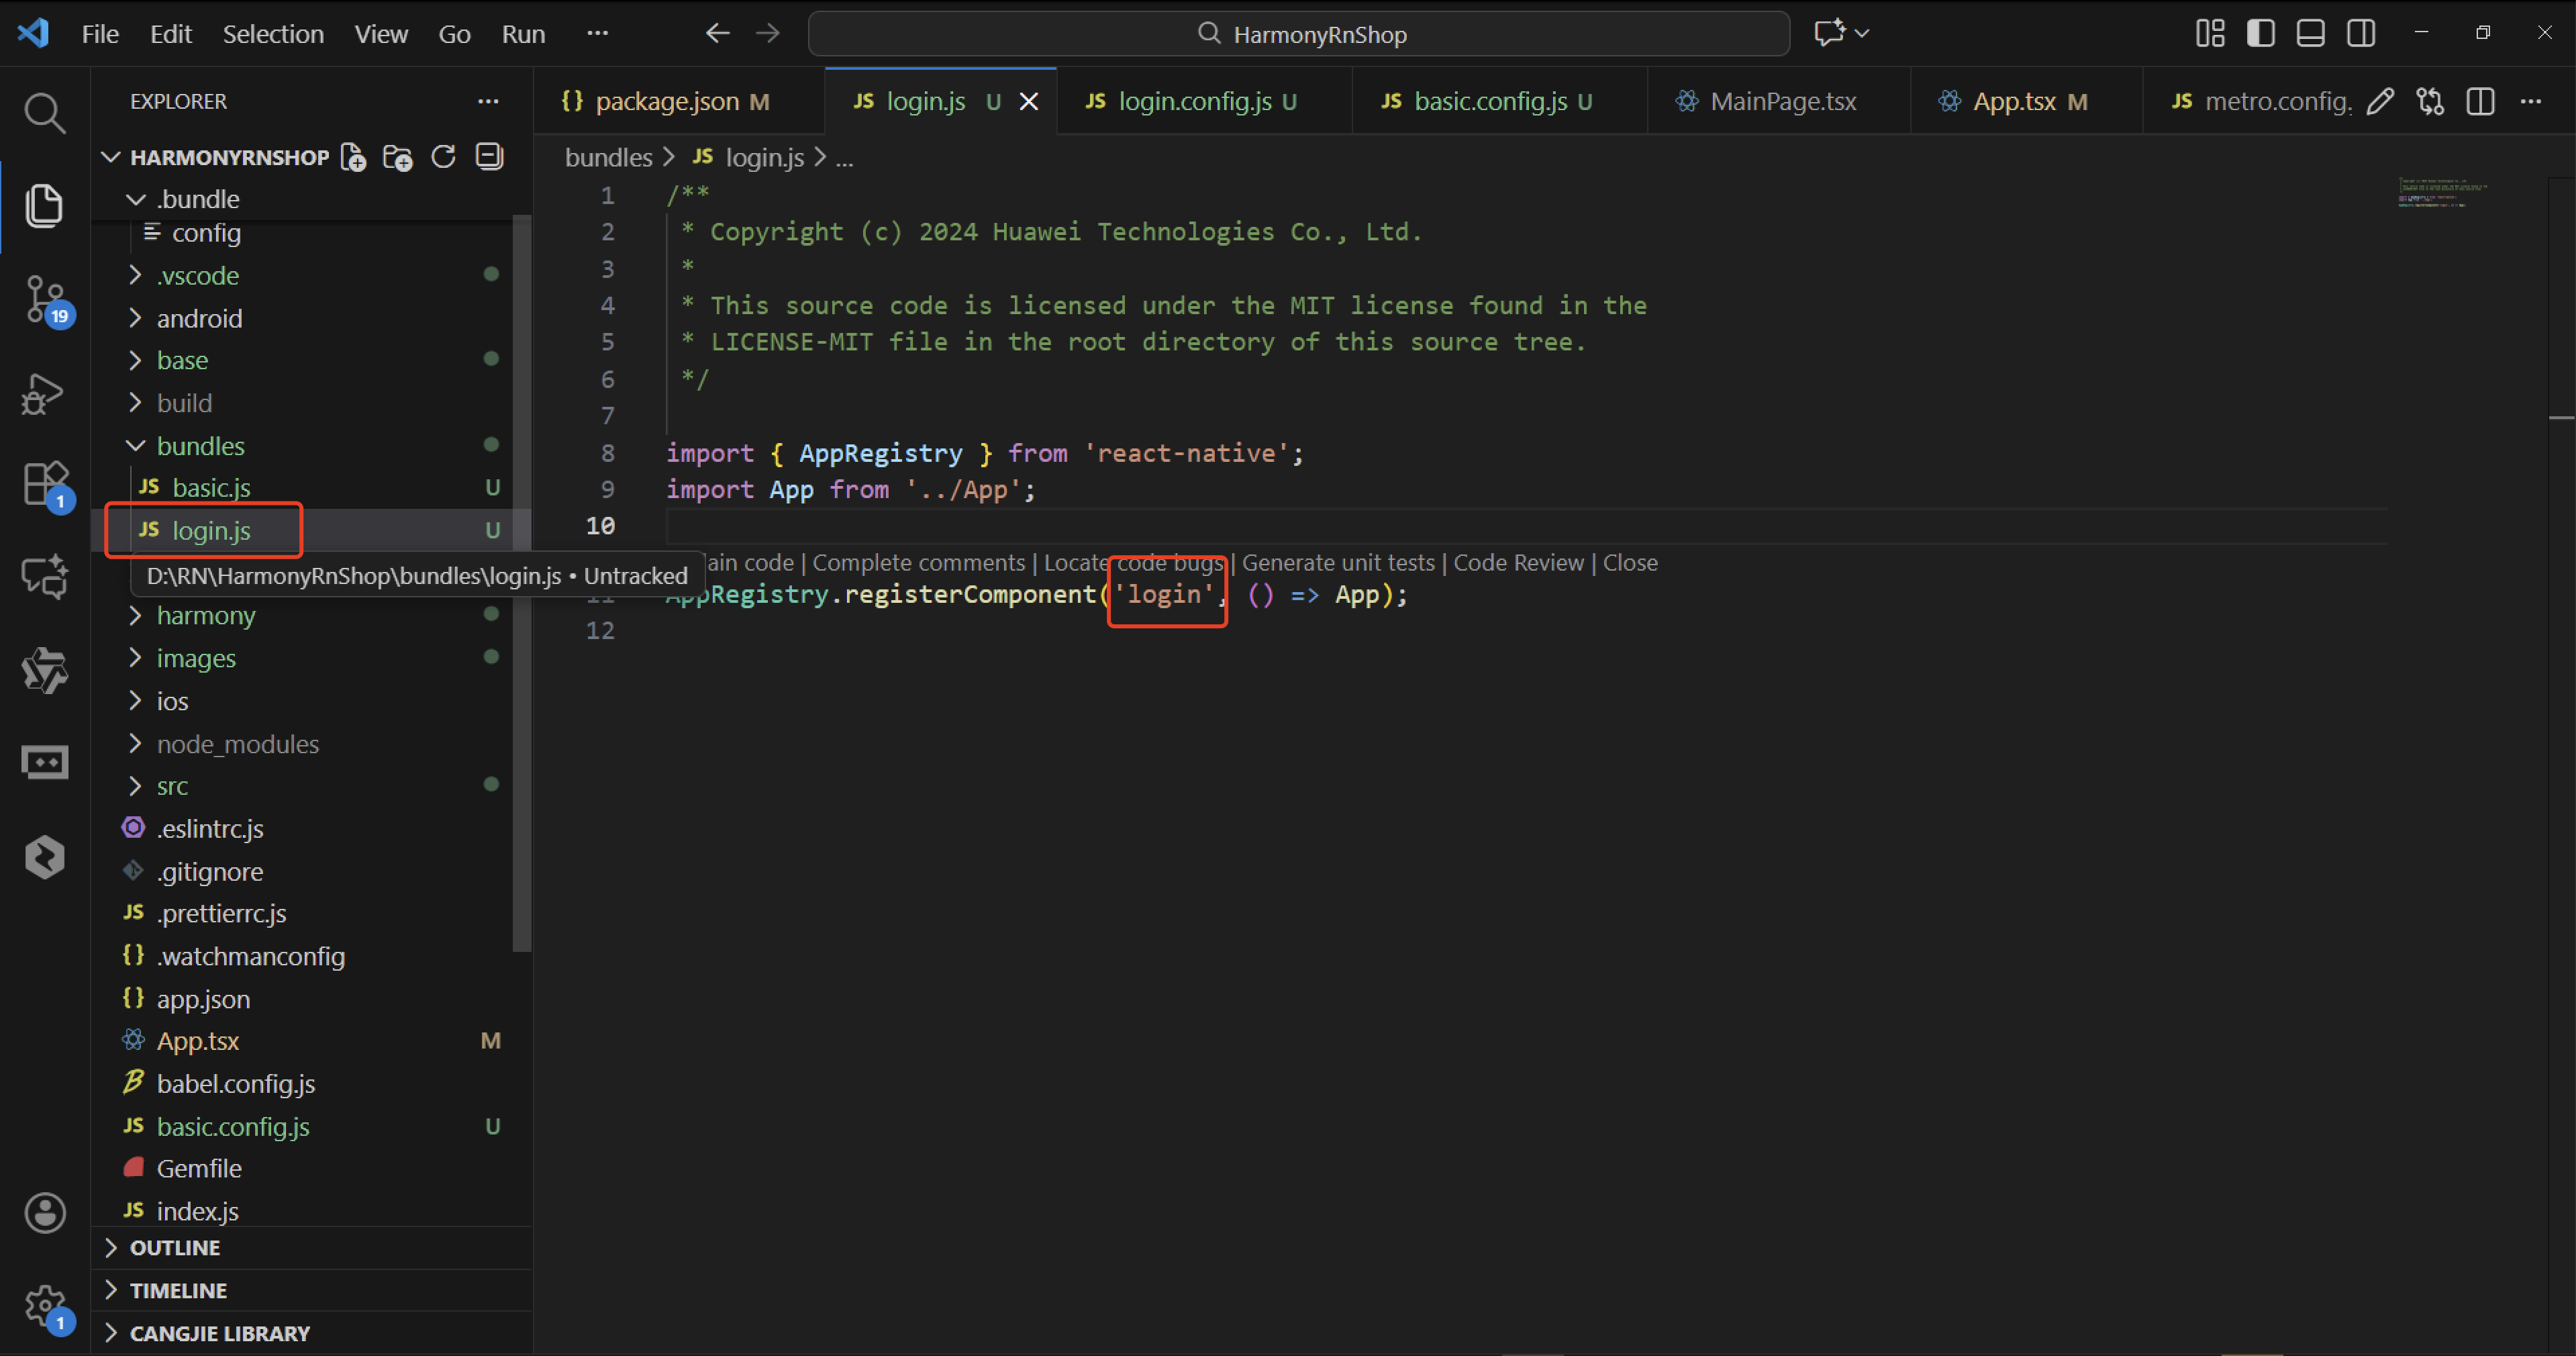Open editor more actions ellipsis

tap(2530, 101)
